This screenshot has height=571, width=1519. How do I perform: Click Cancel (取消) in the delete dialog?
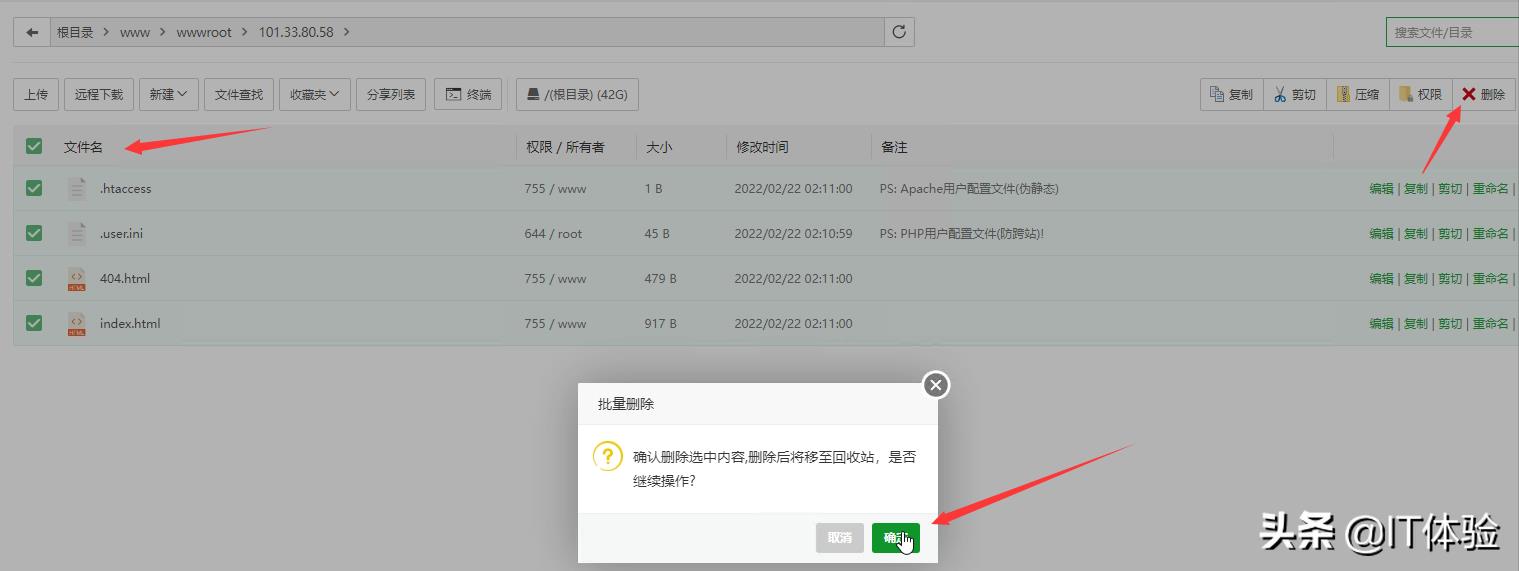coord(840,538)
